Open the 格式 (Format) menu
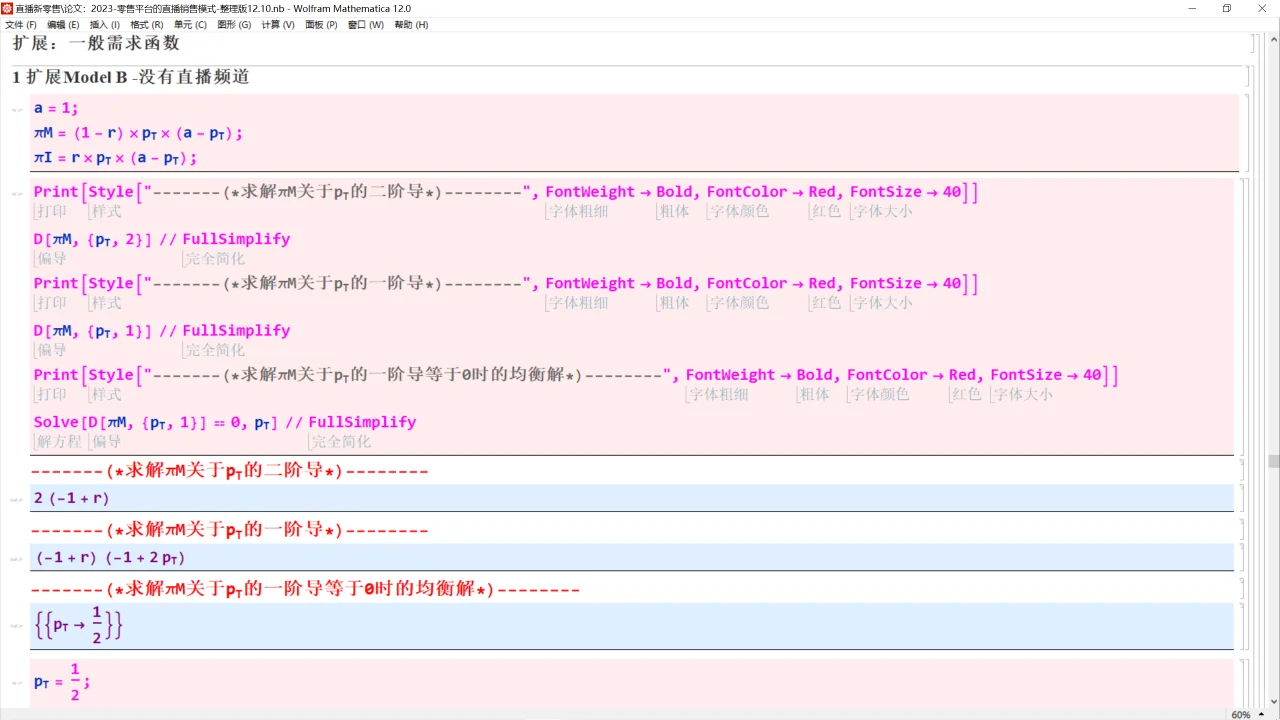The height and width of the screenshot is (720, 1280). 146,24
